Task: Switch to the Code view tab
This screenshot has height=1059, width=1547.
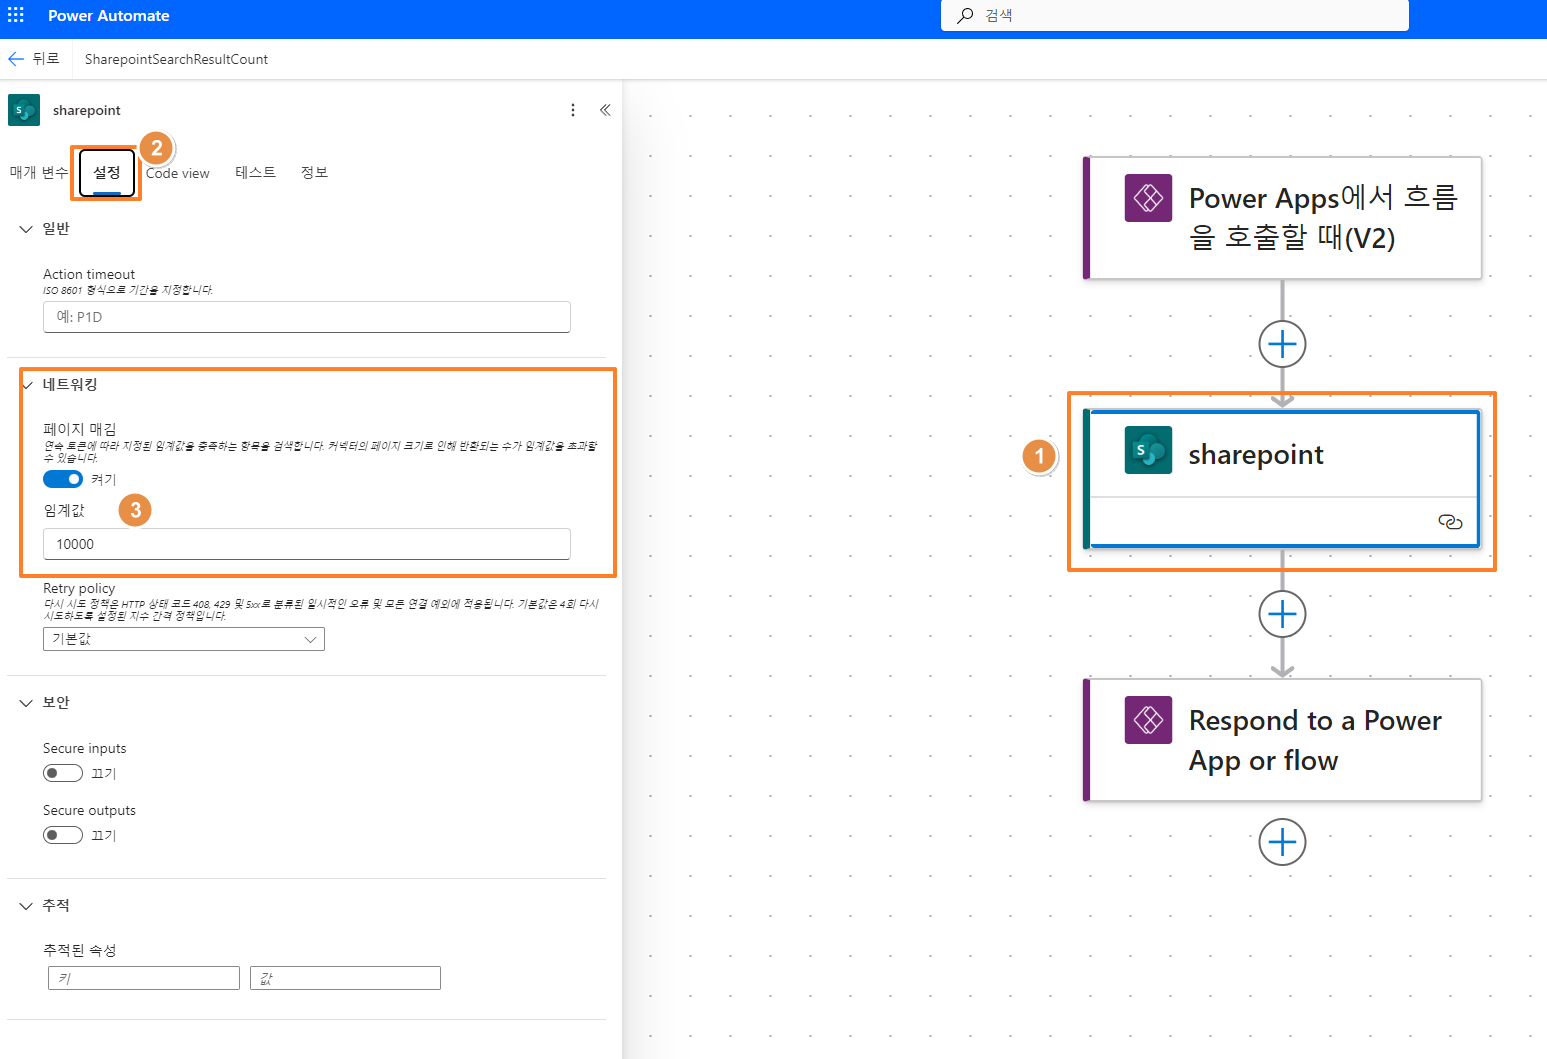Action: coord(178,173)
